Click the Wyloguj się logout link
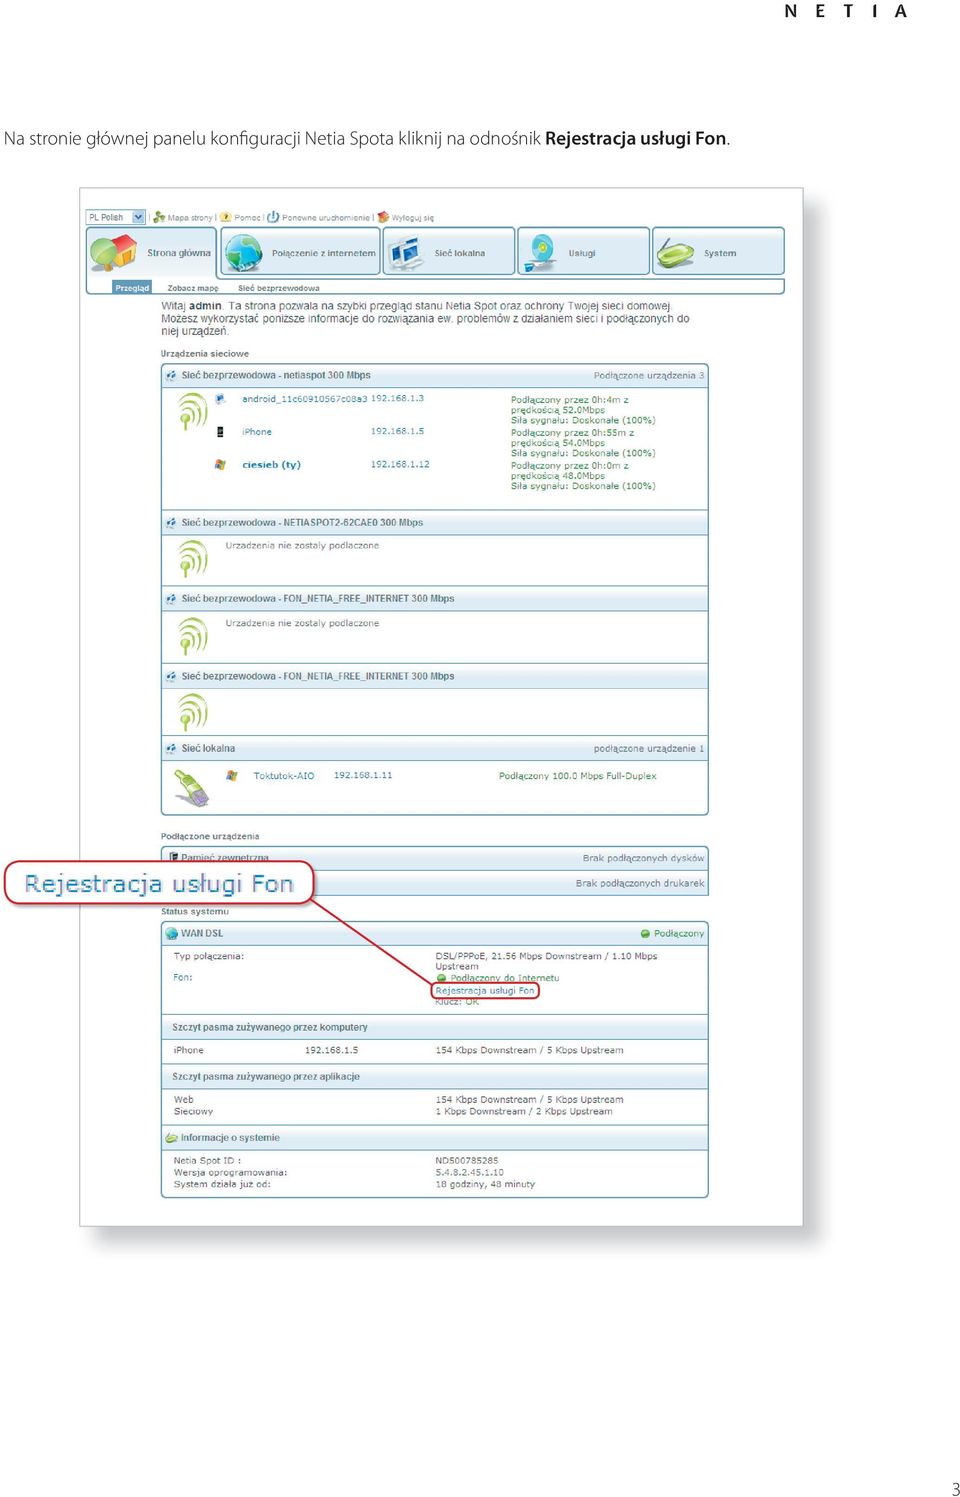 pos(413,217)
